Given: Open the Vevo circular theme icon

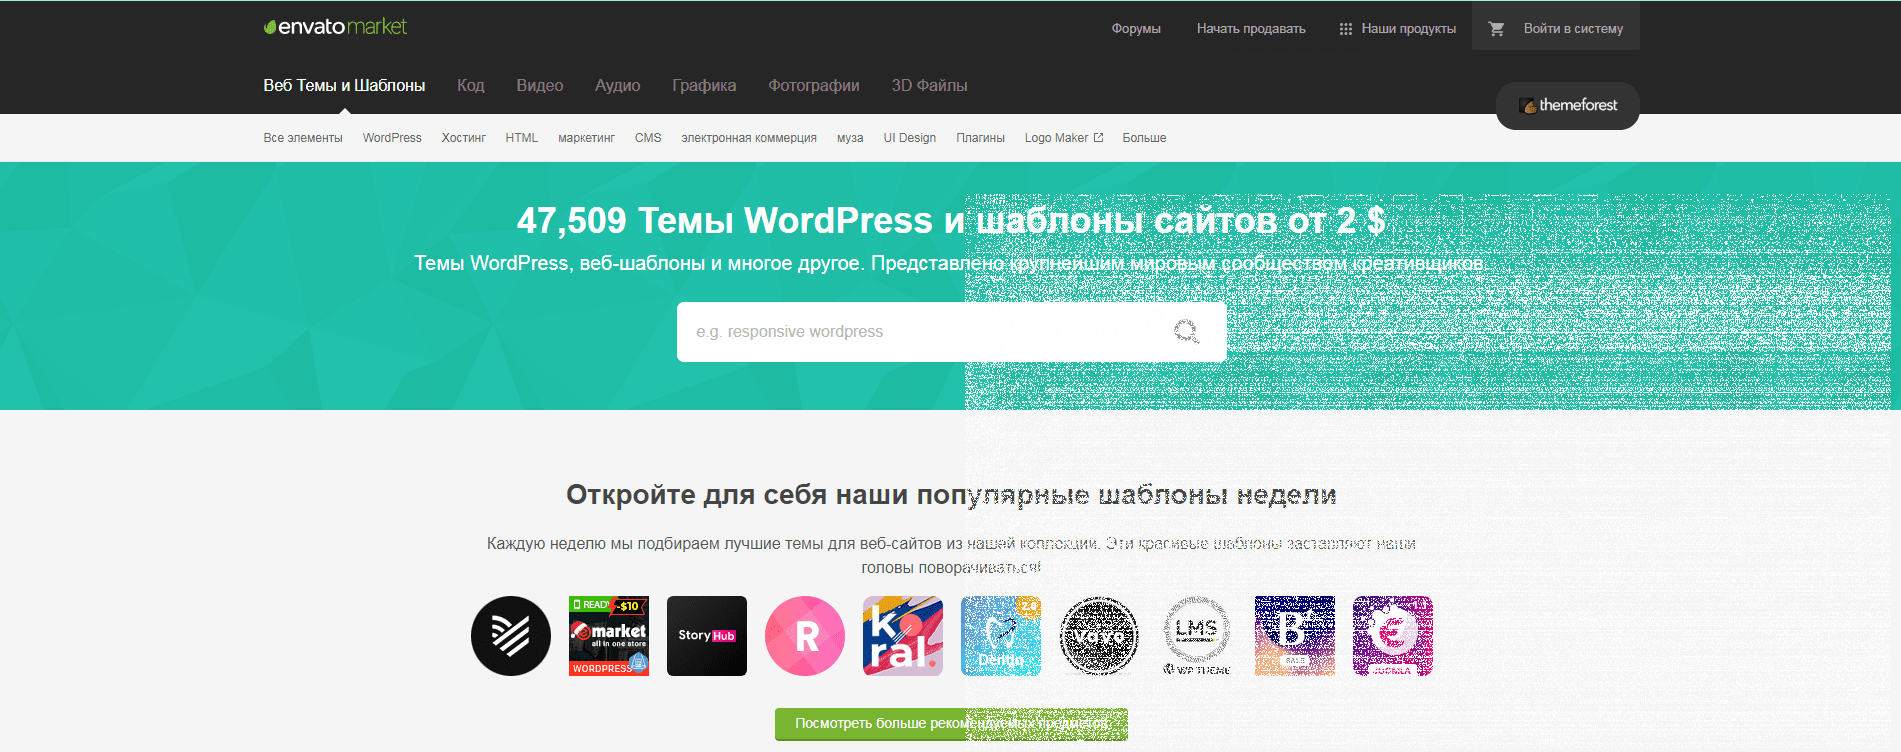Looking at the screenshot, I should pos(1099,636).
